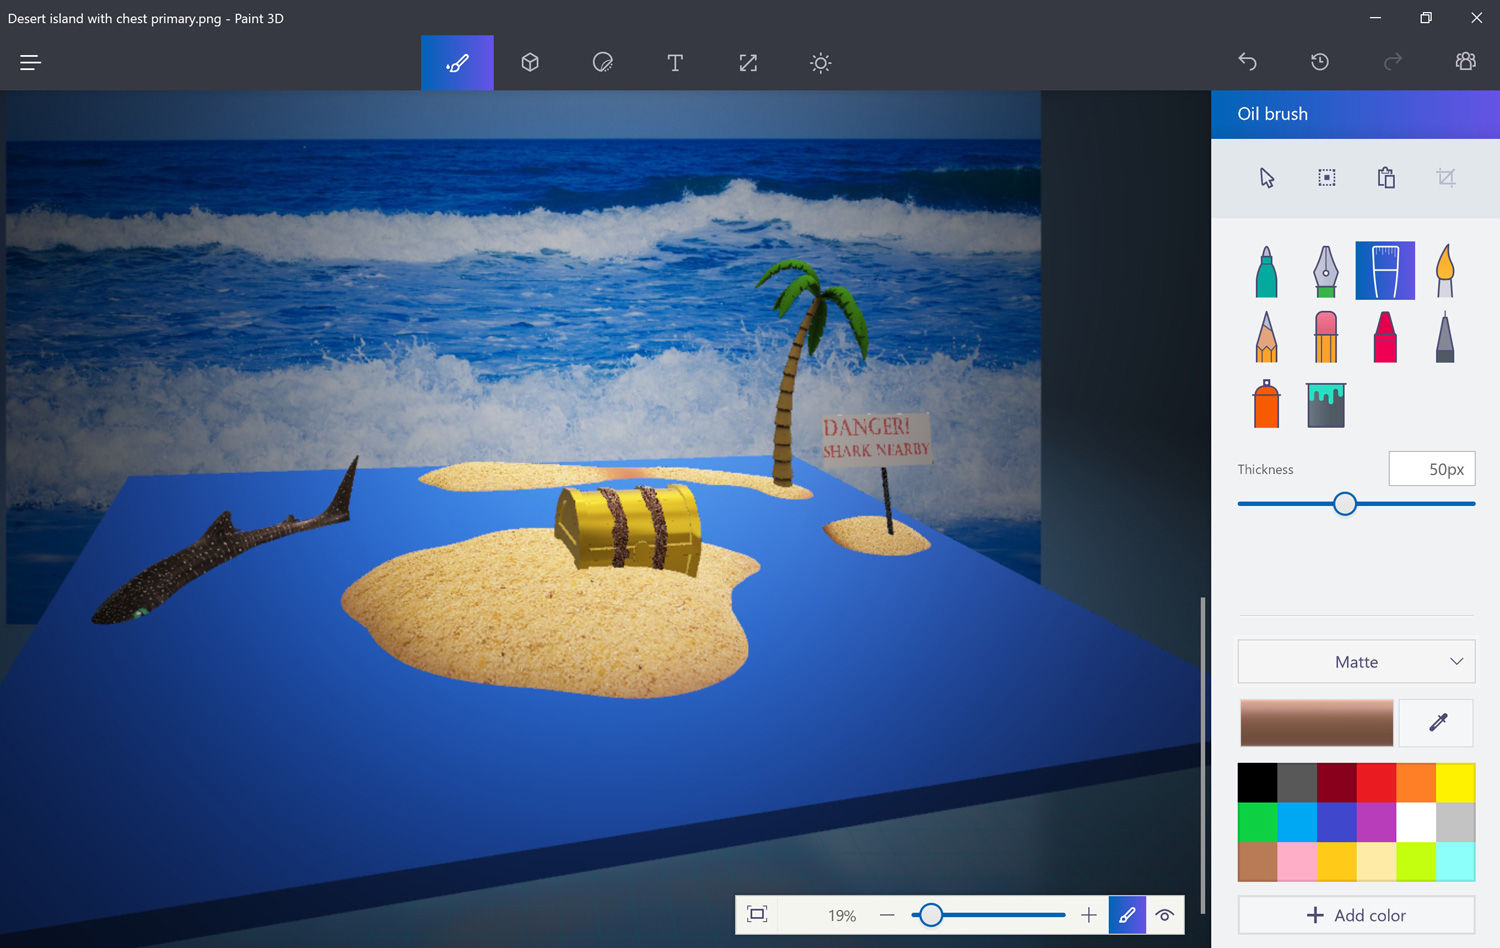
Task: Open the Canvas options
Action: (x=748, y=62)
